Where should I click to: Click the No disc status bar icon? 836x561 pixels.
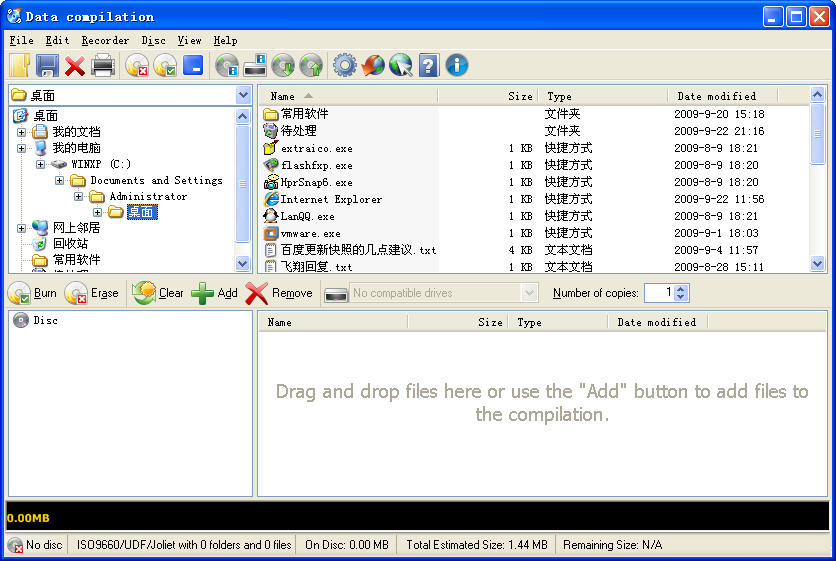[15, 545]
